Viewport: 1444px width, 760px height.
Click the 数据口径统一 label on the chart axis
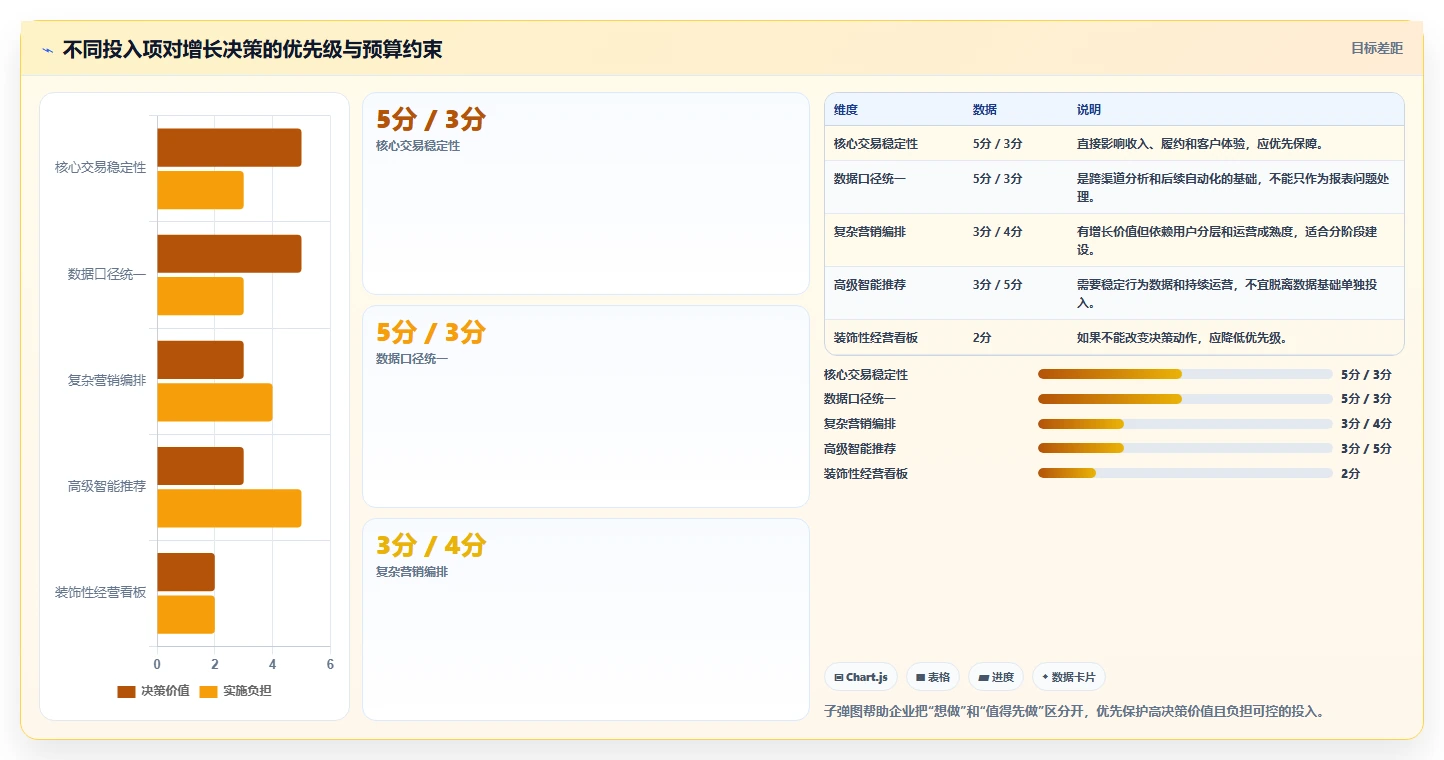click(x=107, y=274)
